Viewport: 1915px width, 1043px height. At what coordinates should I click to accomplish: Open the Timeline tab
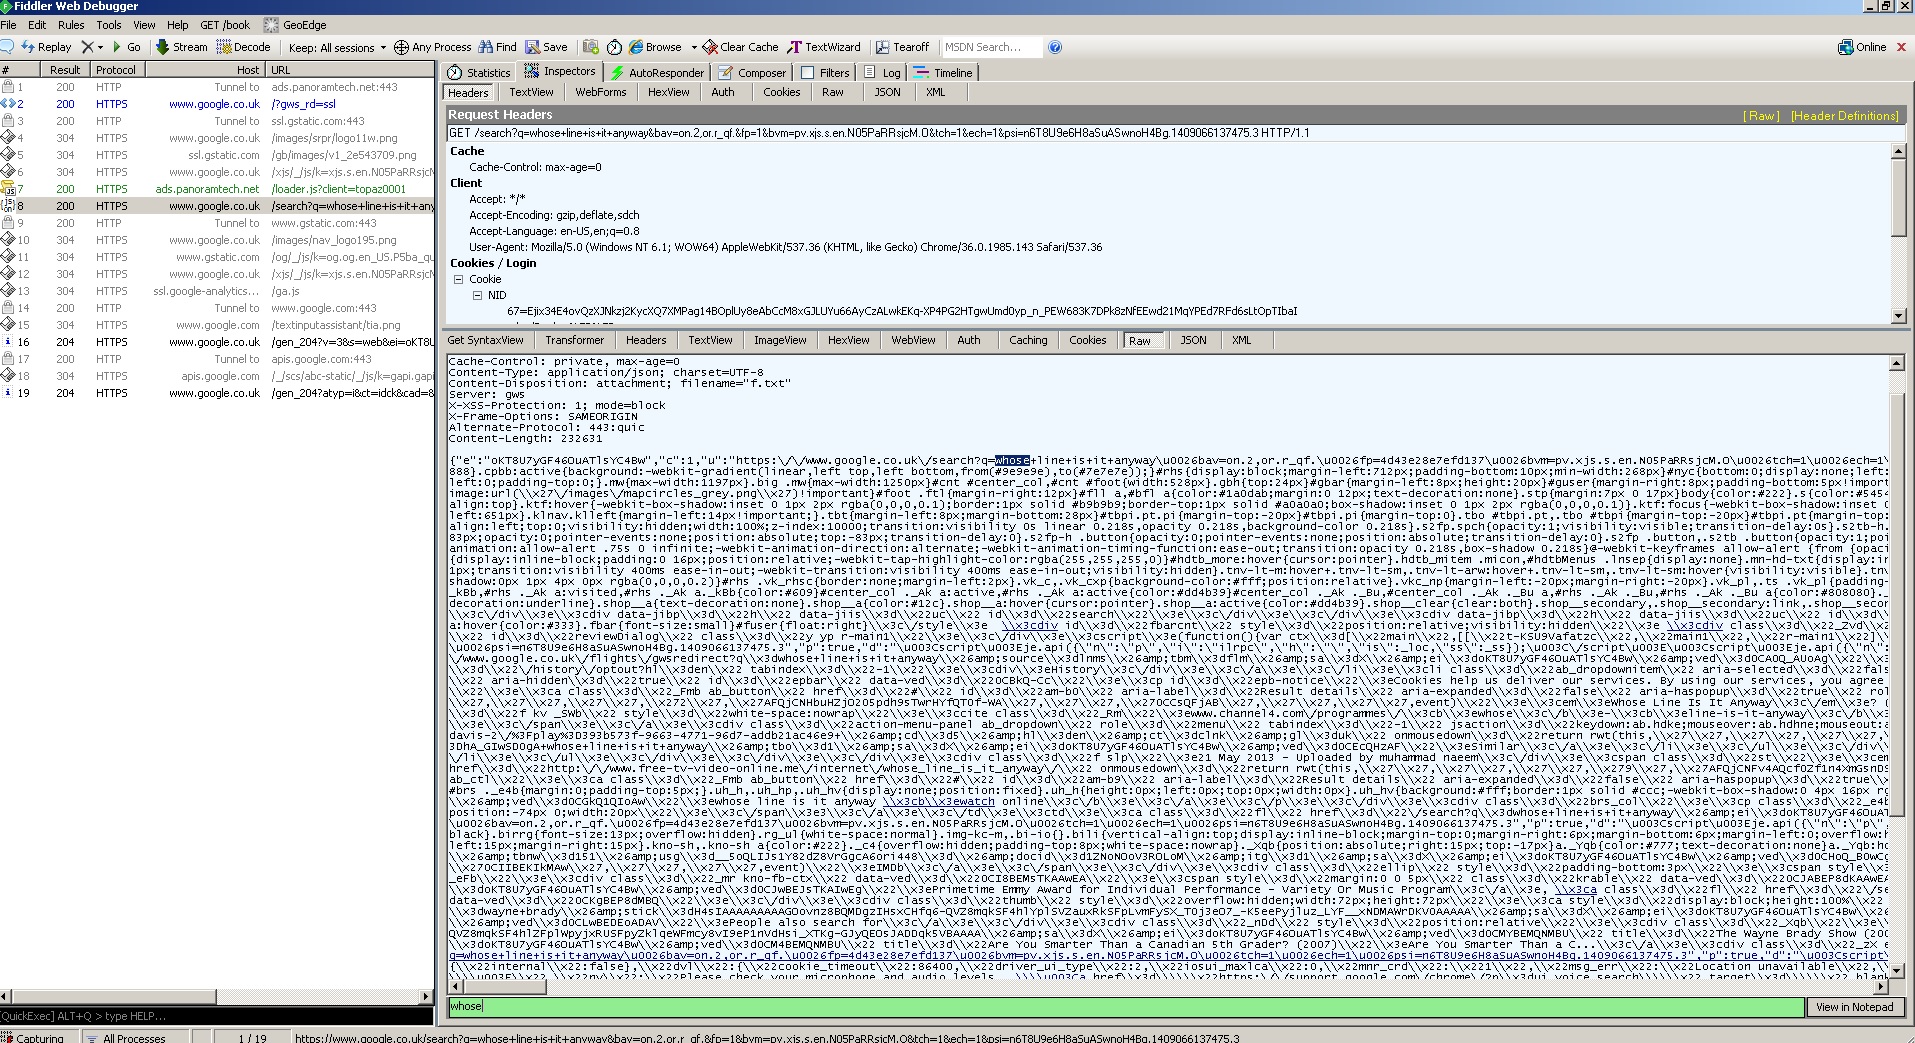943,73
